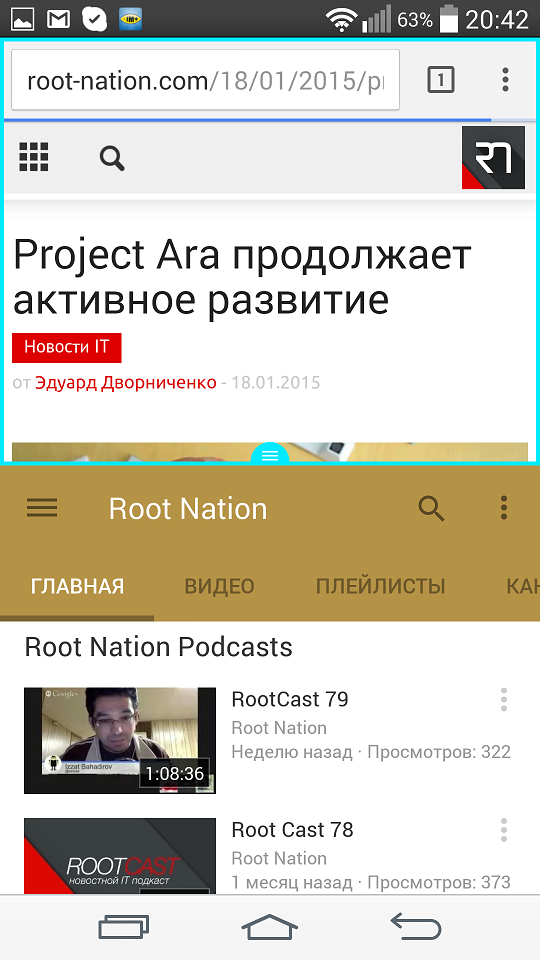540x960 pixels.
Task: Tap the Просмотров: 373 view count
Action: pyautogui.click(x=439, y=882)
